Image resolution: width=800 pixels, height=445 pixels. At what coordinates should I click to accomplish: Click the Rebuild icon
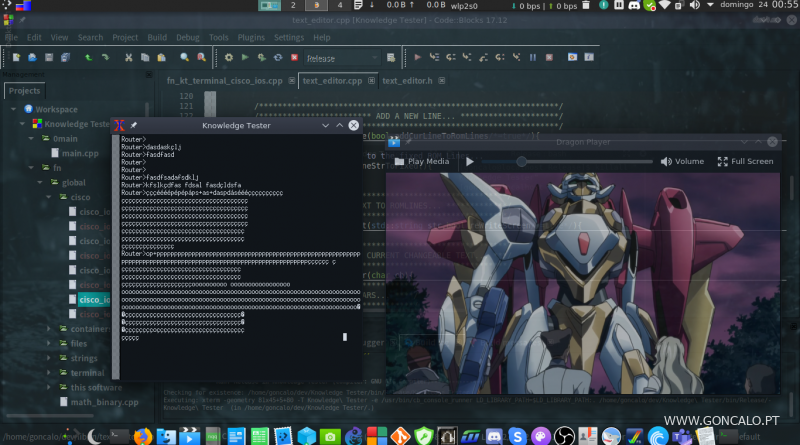(278, 58)
